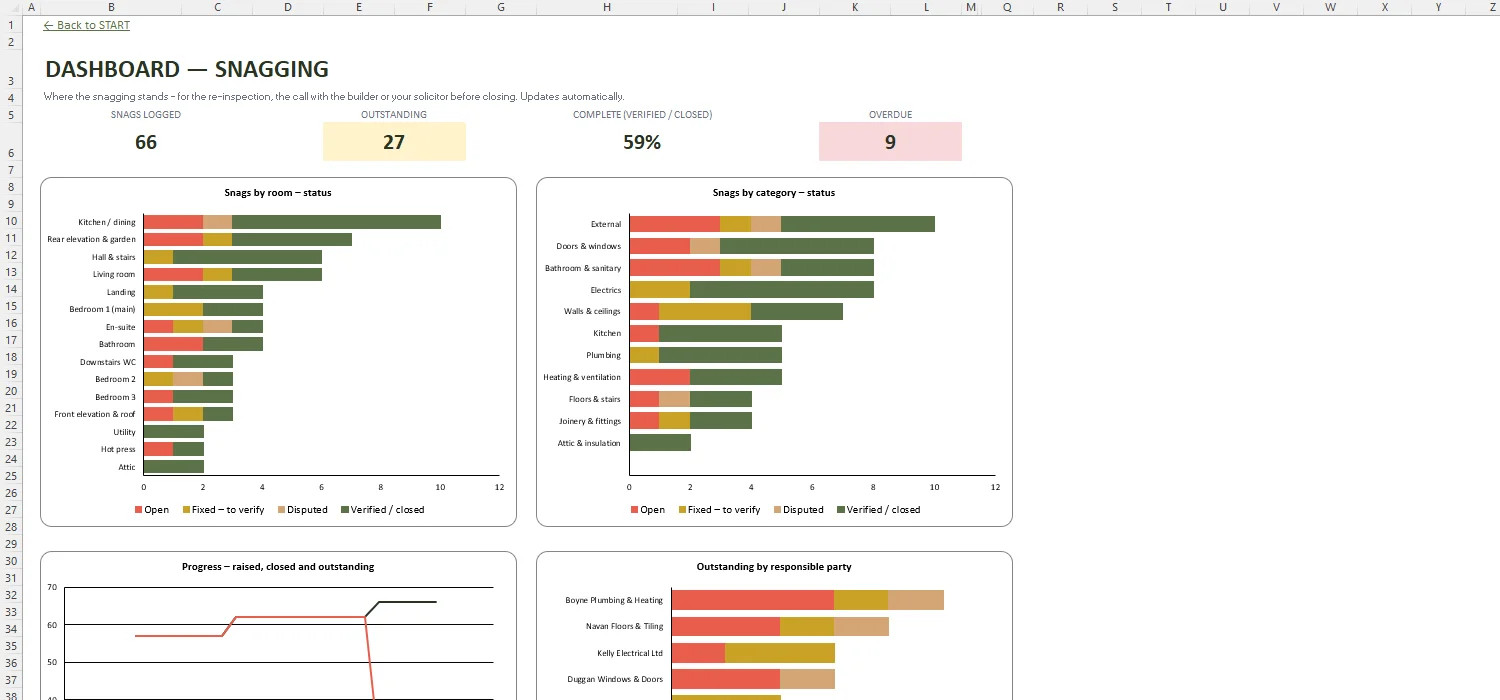Click 'Verified / closed' legend in category chart
This screenshot has width=1500, height=700.
pyautogui.click(x=878, y=510)
